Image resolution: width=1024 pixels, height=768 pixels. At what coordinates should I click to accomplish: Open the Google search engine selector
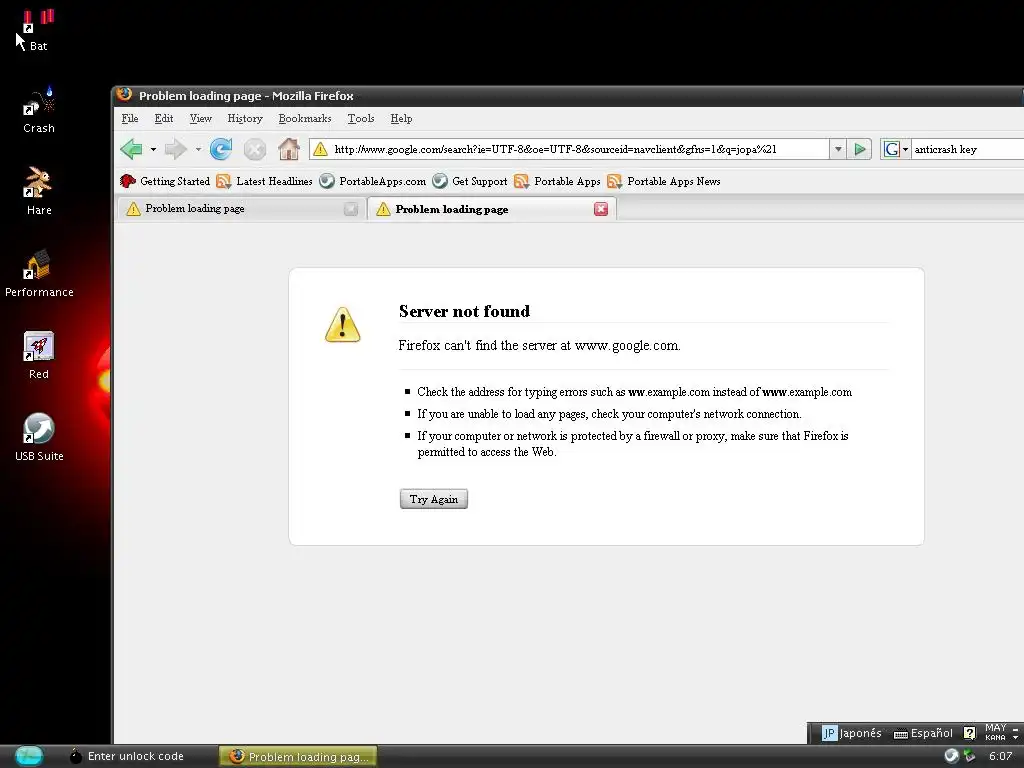click(x=895, y=150)
